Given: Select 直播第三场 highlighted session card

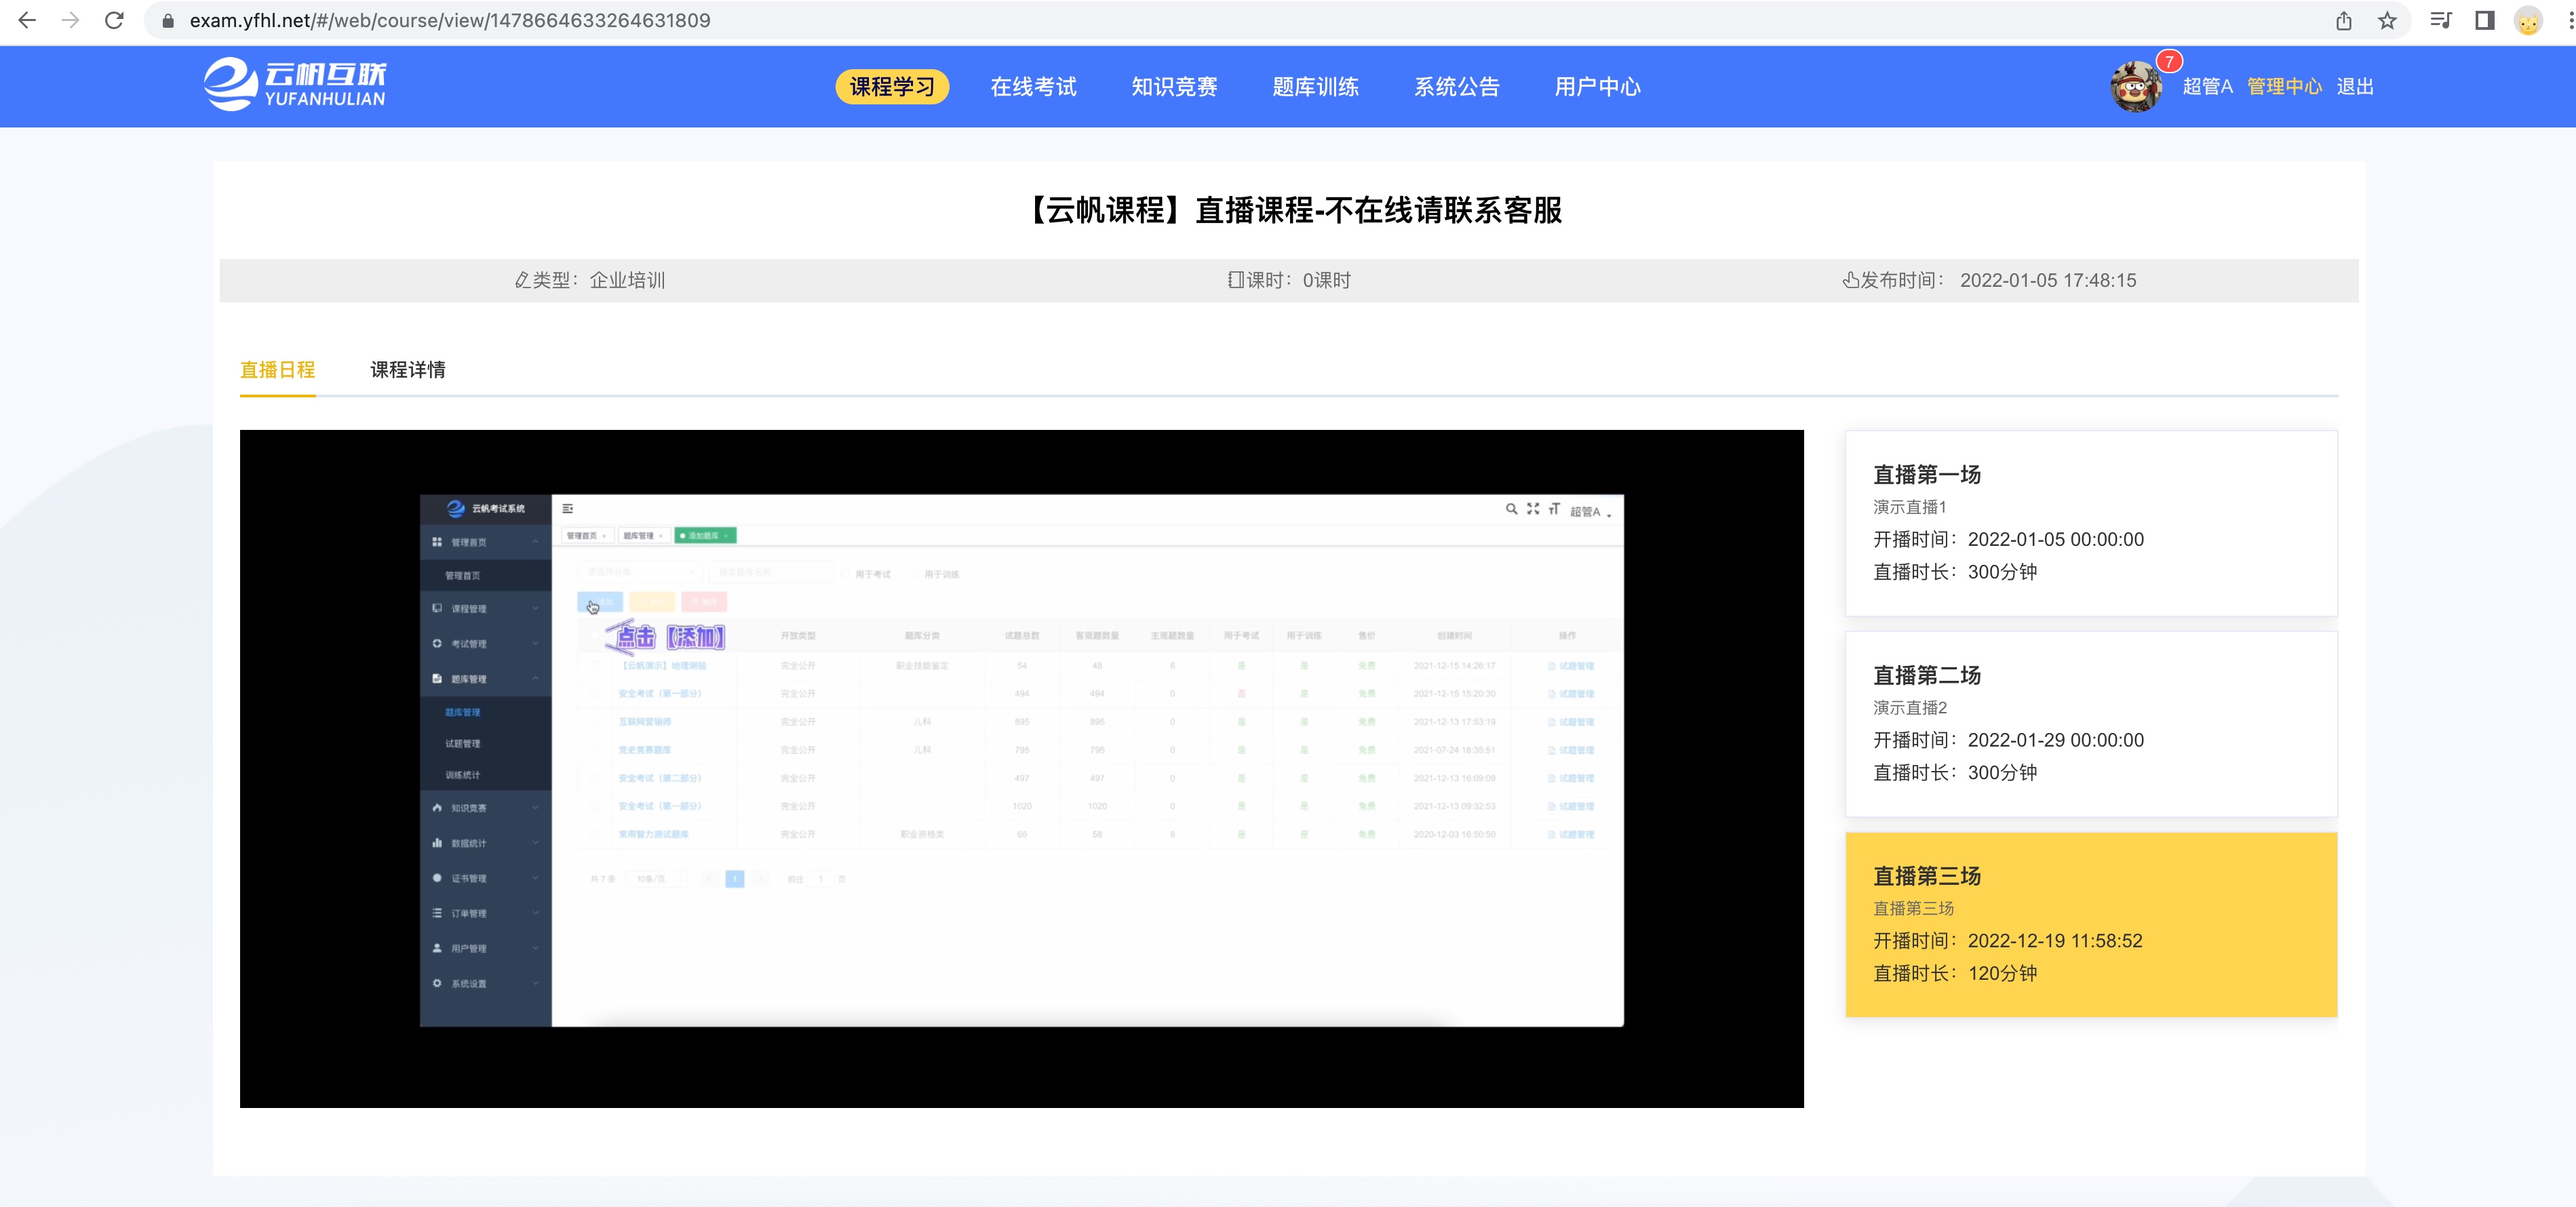Looking at the screenshot, I should coord(2090,924).
